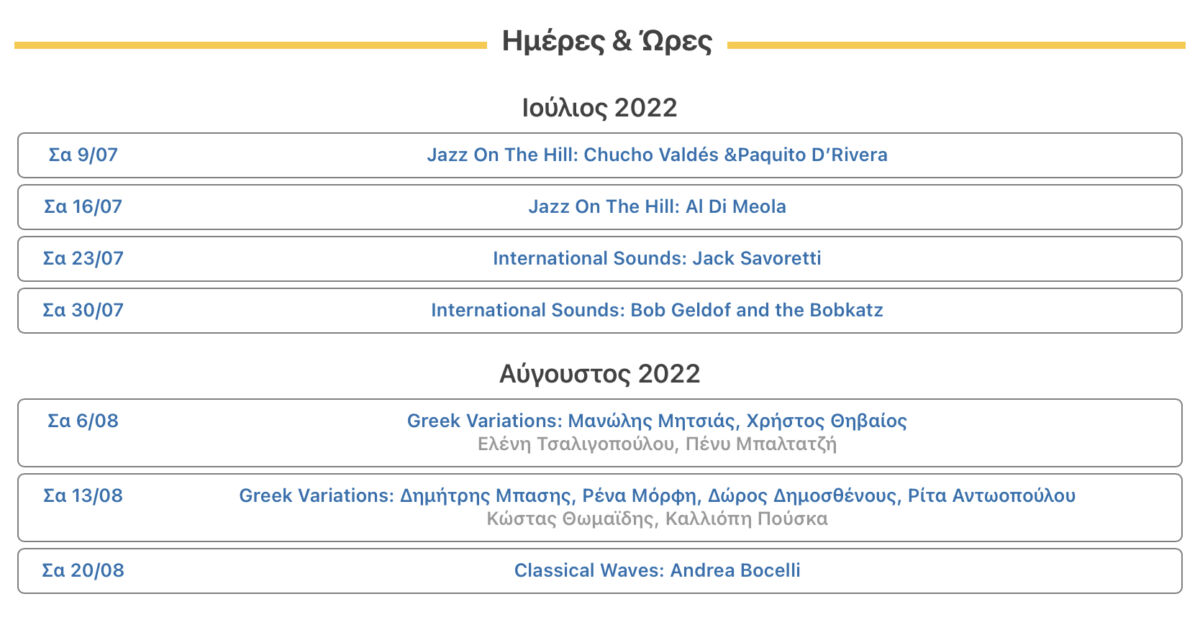Select the Σα 30/07 date
This screenshot has height=622, width=1200.
click(x=83, y=310)
